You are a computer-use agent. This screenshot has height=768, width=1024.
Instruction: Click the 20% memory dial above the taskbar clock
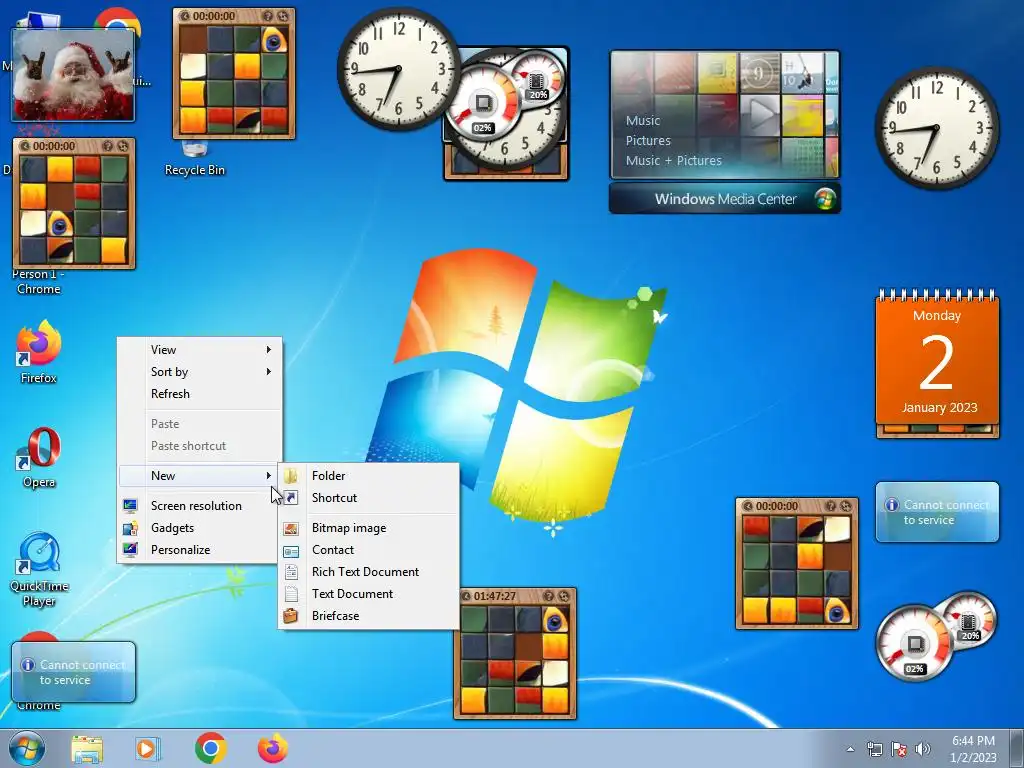[x=969, y=620]
